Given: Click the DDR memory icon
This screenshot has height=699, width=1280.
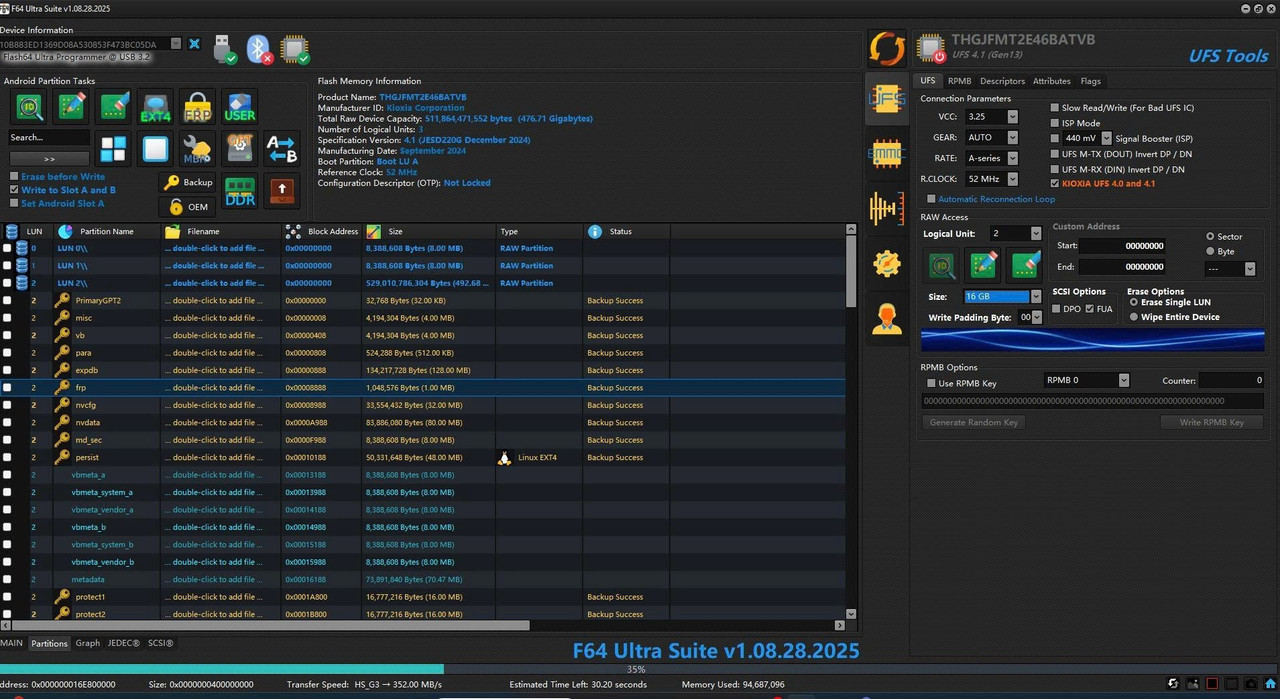Looking at the screenshot, I should [x=240, y=191].
